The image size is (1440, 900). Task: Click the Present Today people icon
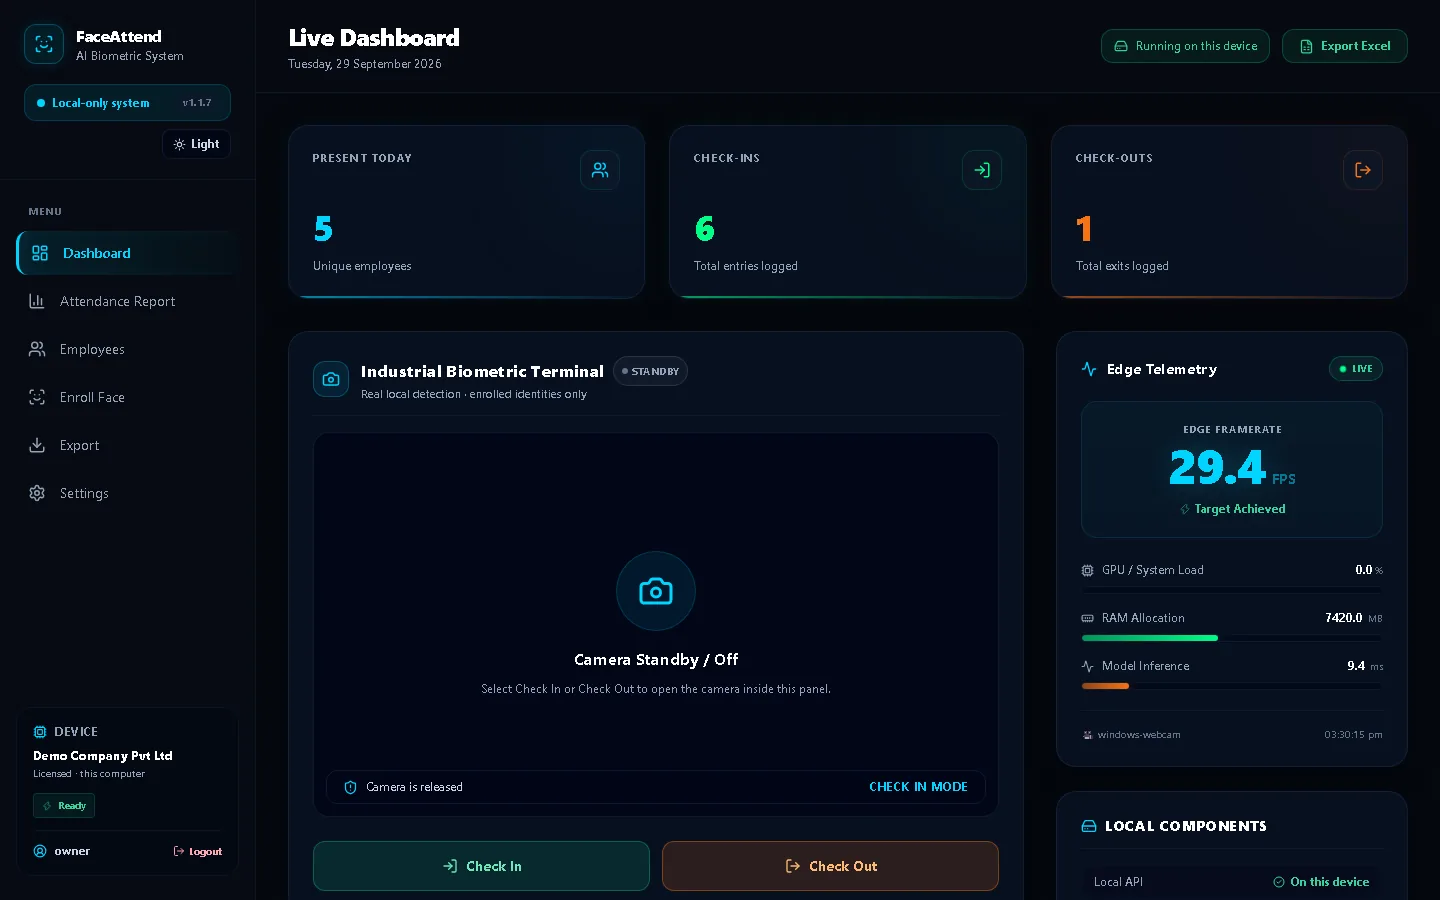tap(600, 170)
